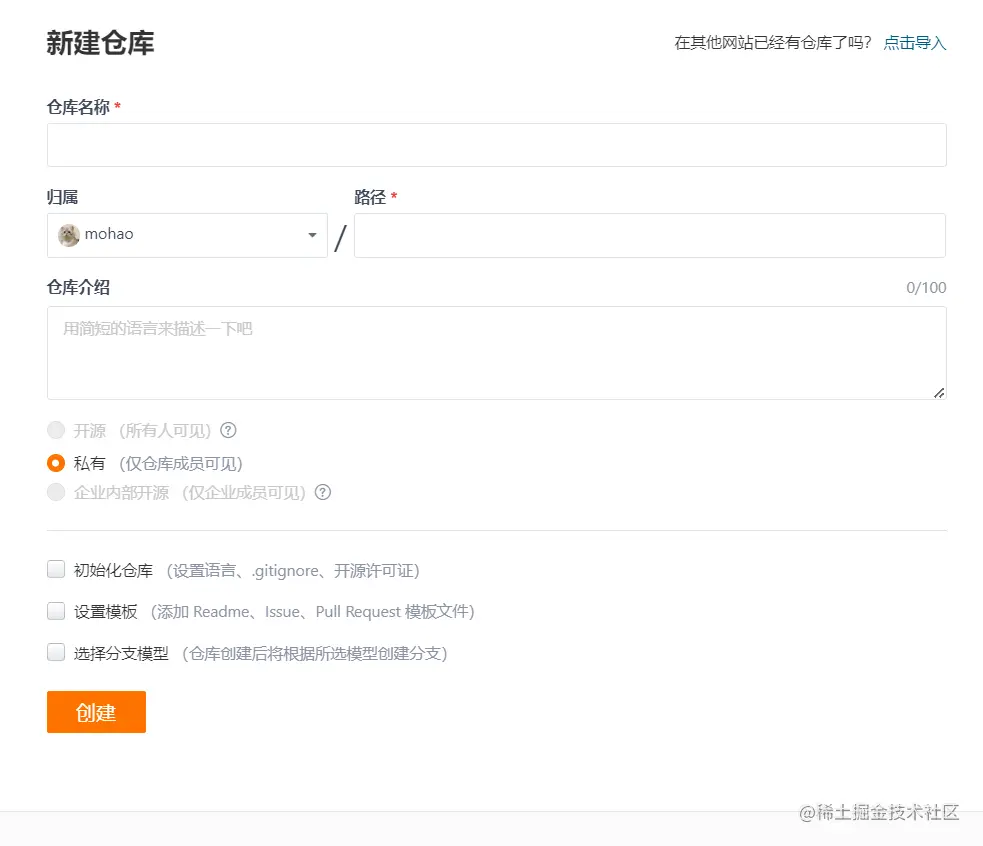Click the orange 创建 button
Image resolution: width=983 pixels, height=846 pixels.
coord(97,712)
